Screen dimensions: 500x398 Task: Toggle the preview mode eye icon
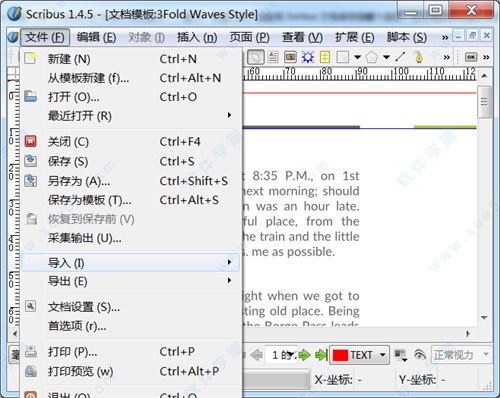pyautogui.click(x=420, y=355)
